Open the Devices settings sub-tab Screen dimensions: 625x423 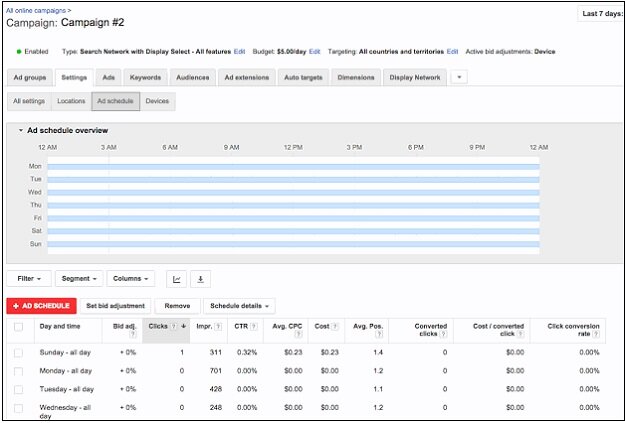point(157,101)
